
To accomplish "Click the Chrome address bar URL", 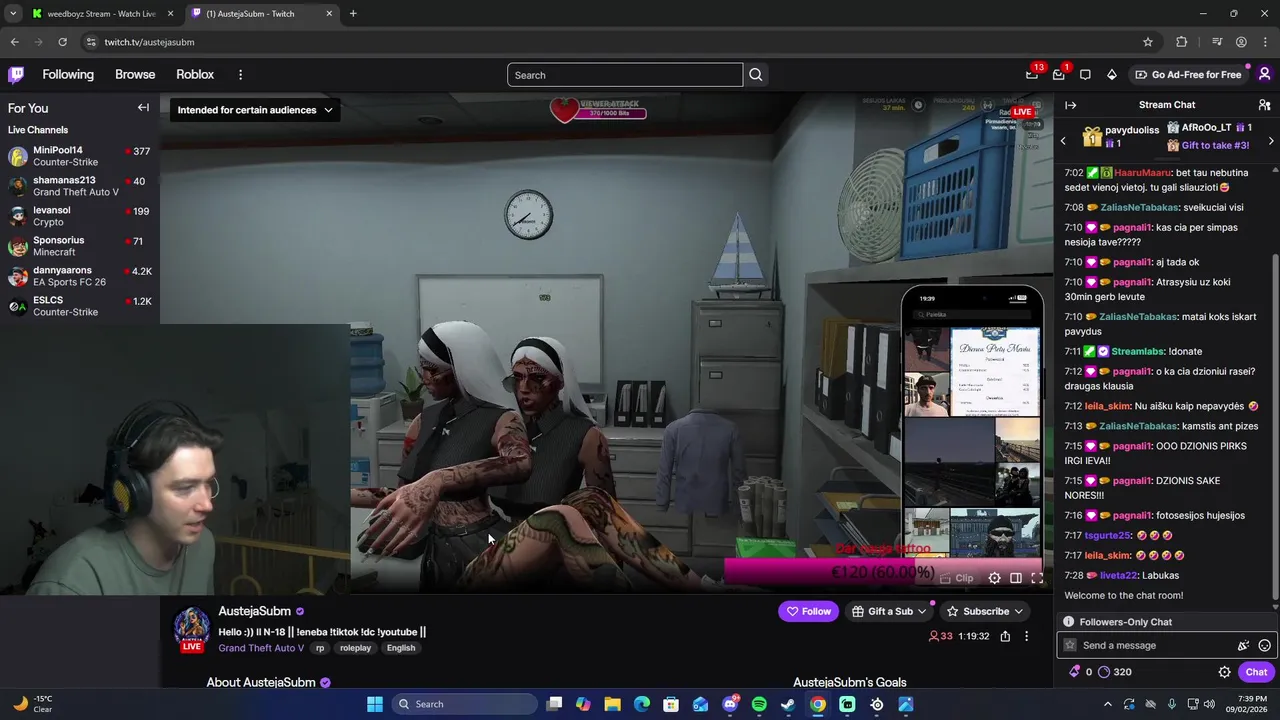I will coord(150,42).
